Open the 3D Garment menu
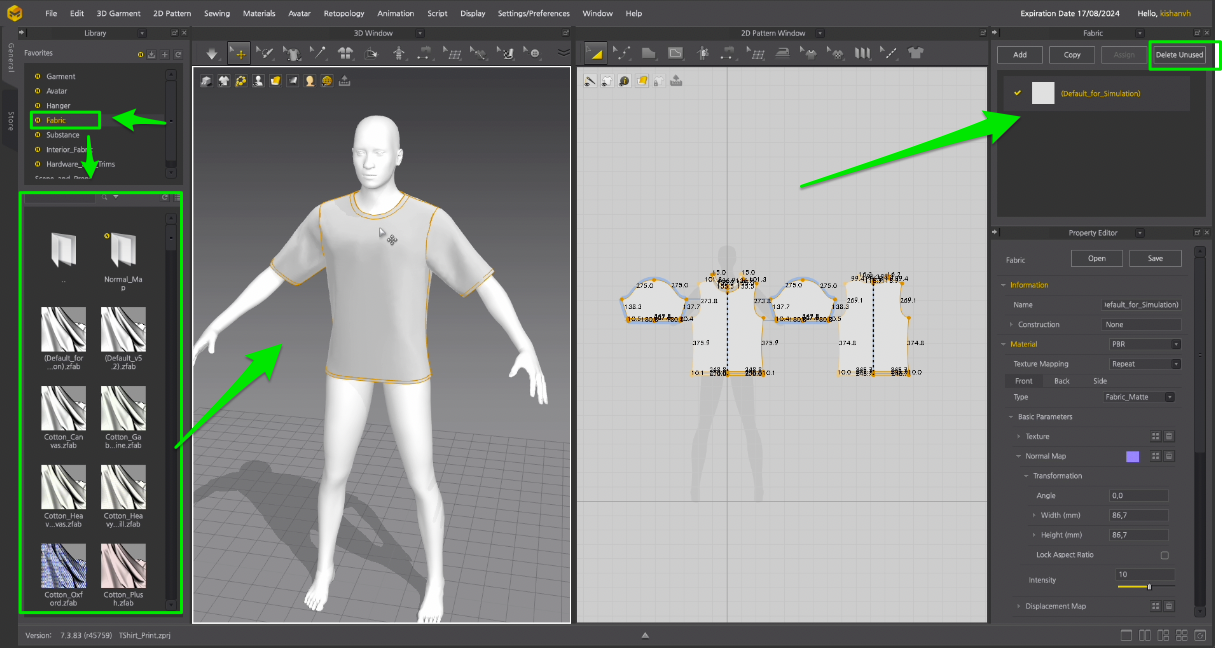 point(119,14)
